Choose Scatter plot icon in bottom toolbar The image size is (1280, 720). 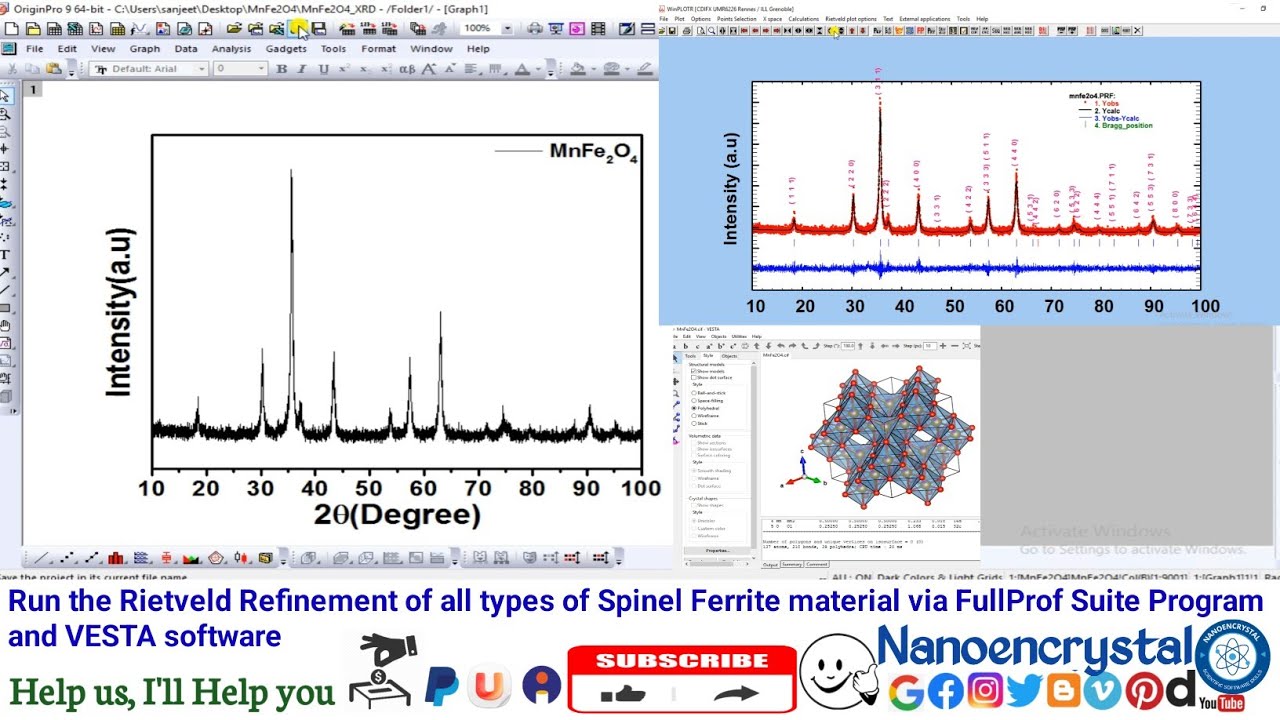coord(66,558)
